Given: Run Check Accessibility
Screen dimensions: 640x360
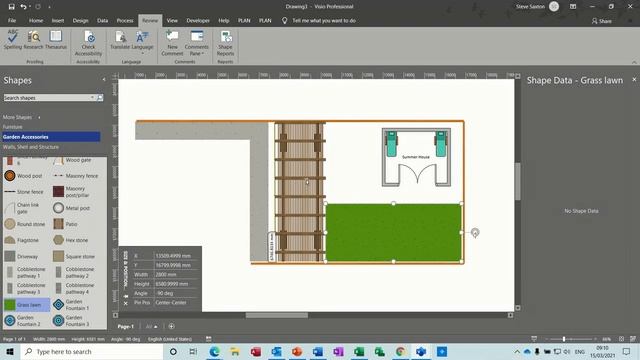Looking at the screenshot, I should [88, 43].
